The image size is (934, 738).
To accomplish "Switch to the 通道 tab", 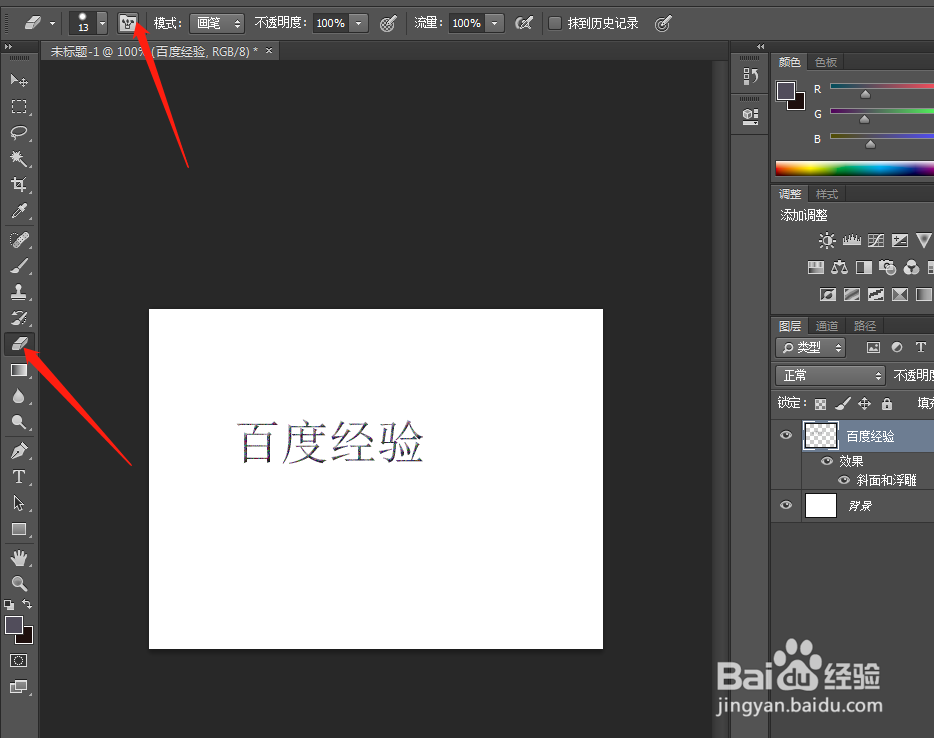I will [827, 326].
